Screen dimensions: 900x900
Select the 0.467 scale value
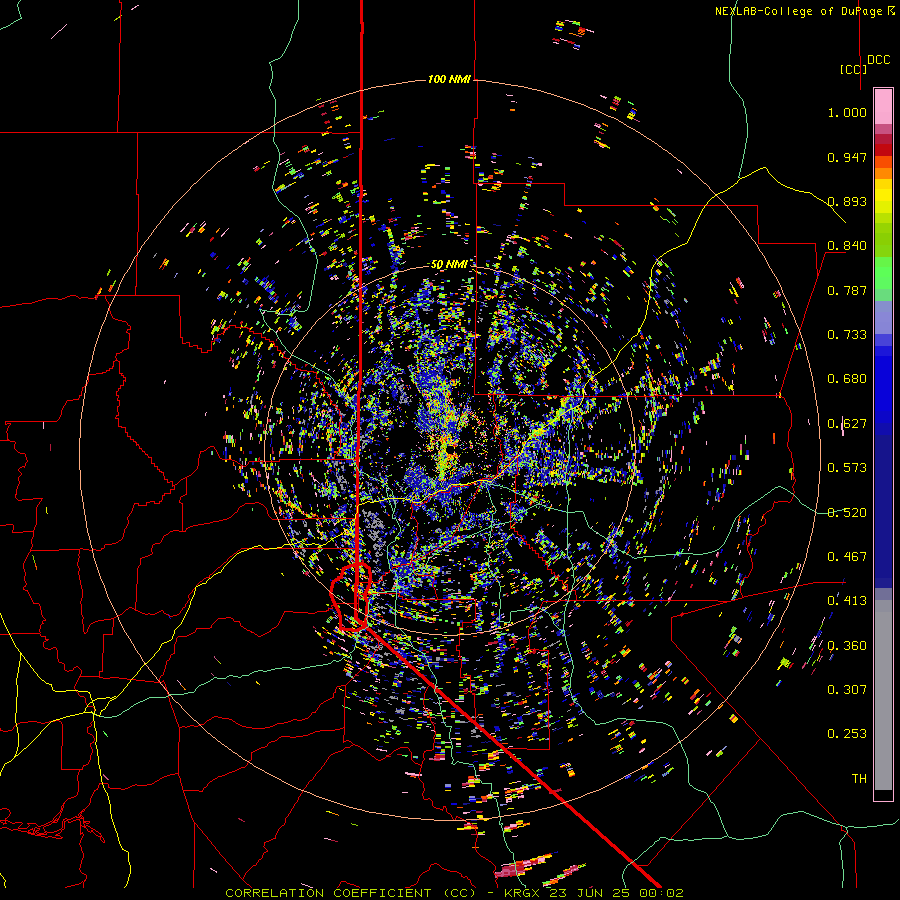(x=847, y=557)
